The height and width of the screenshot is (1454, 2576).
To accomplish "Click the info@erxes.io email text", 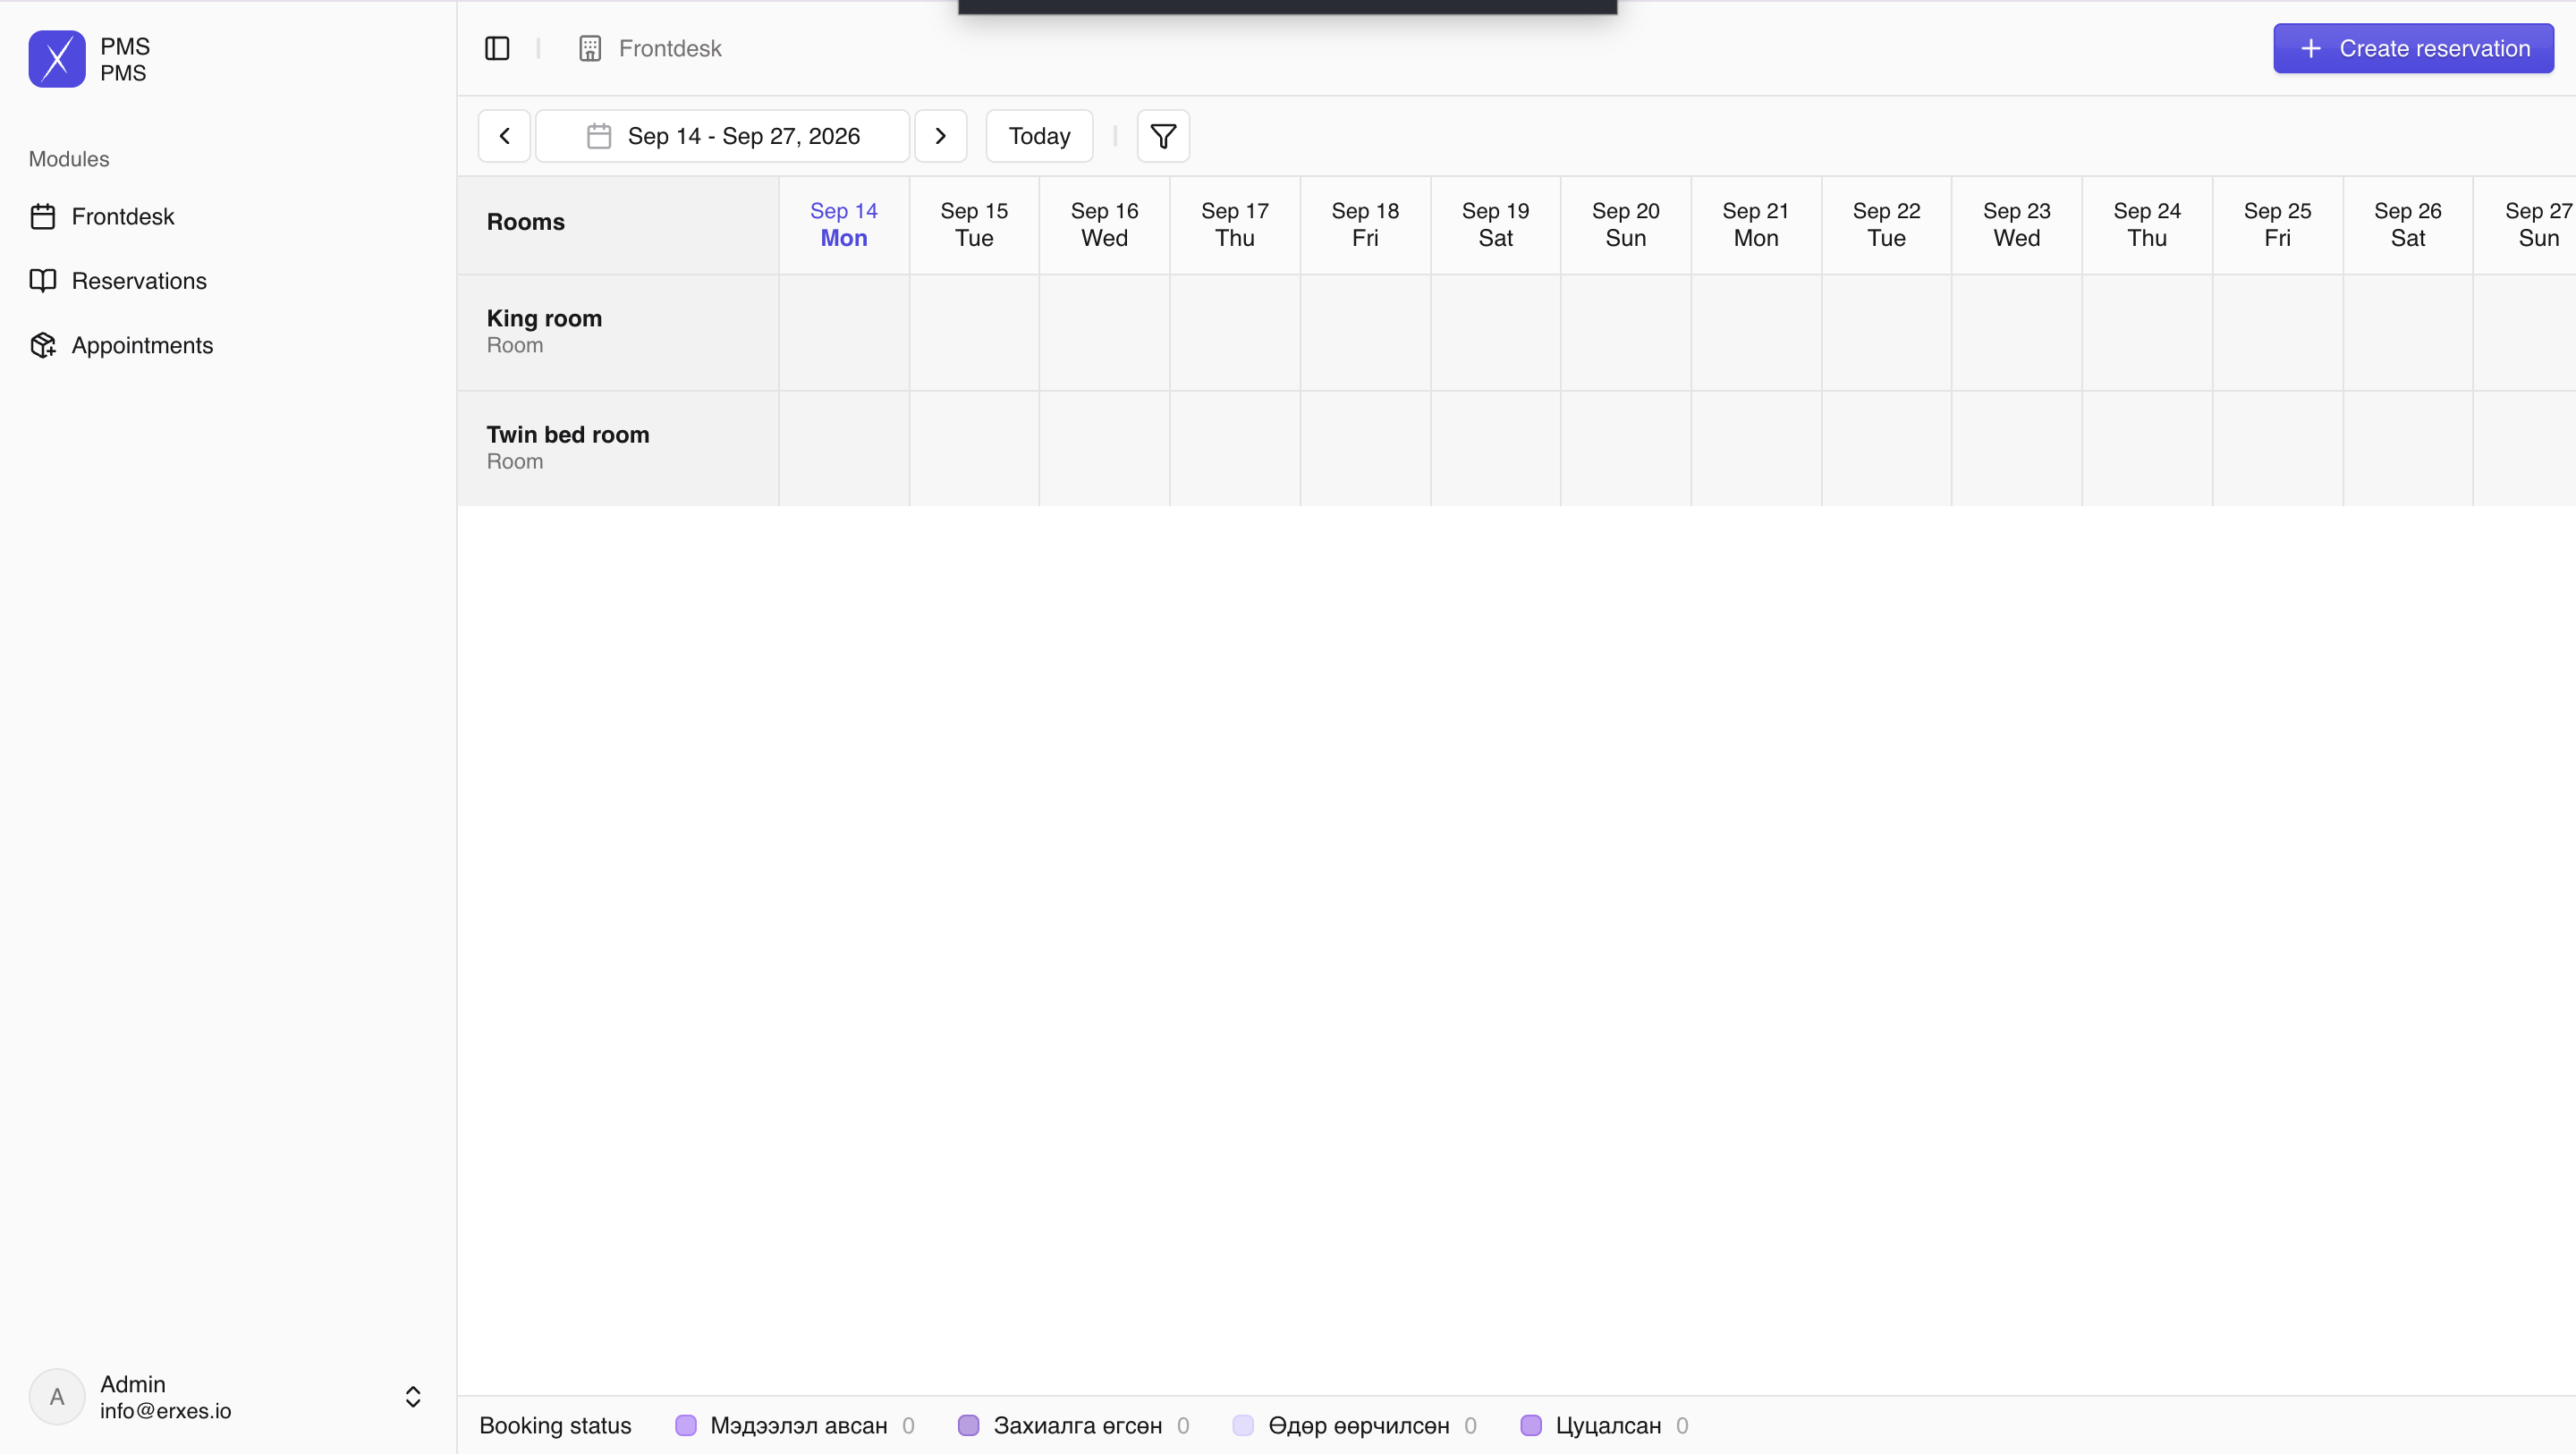I will click(165, 1411).
